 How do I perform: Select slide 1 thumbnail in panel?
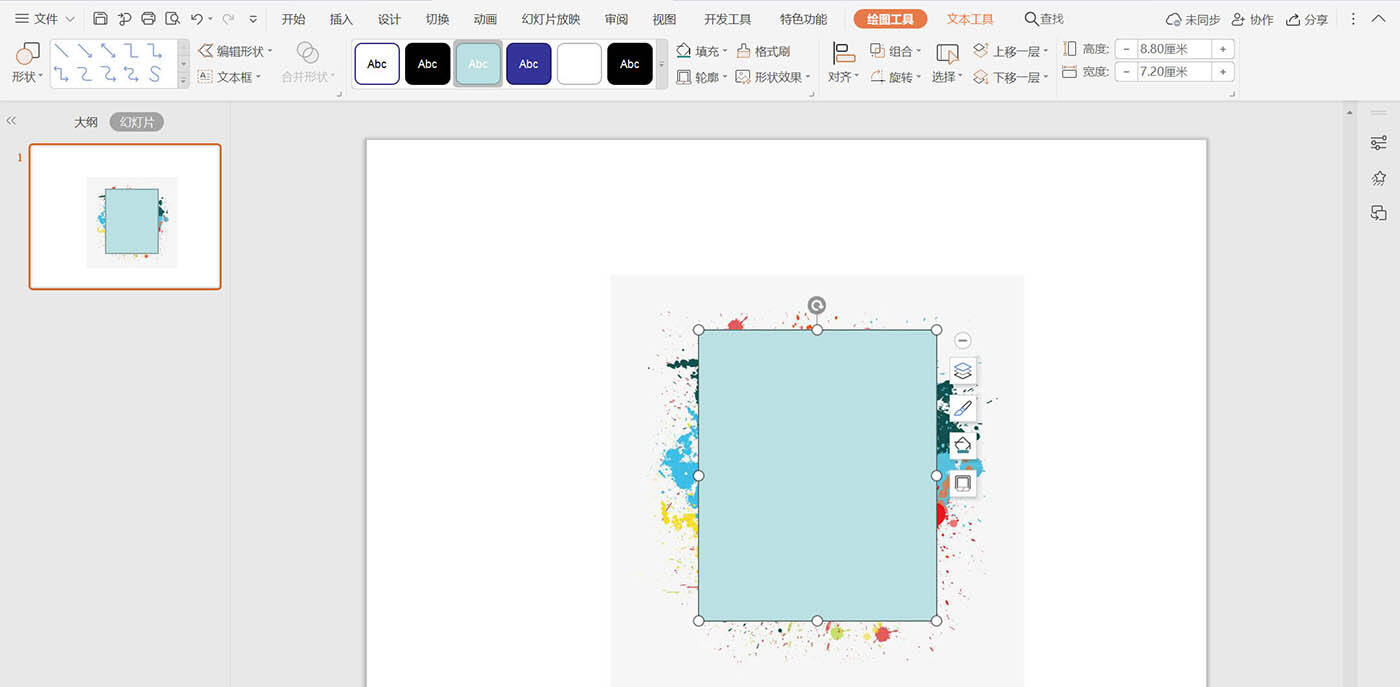125,217
